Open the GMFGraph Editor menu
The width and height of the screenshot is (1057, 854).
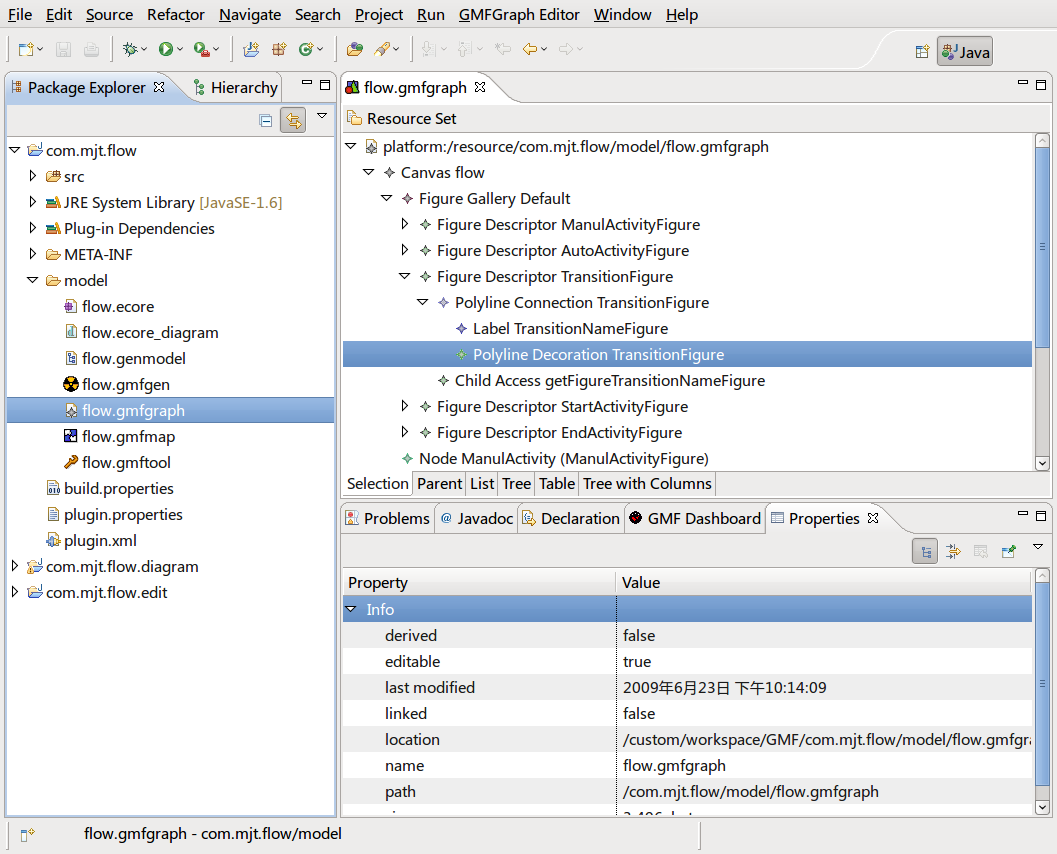(x=519, y=15)
